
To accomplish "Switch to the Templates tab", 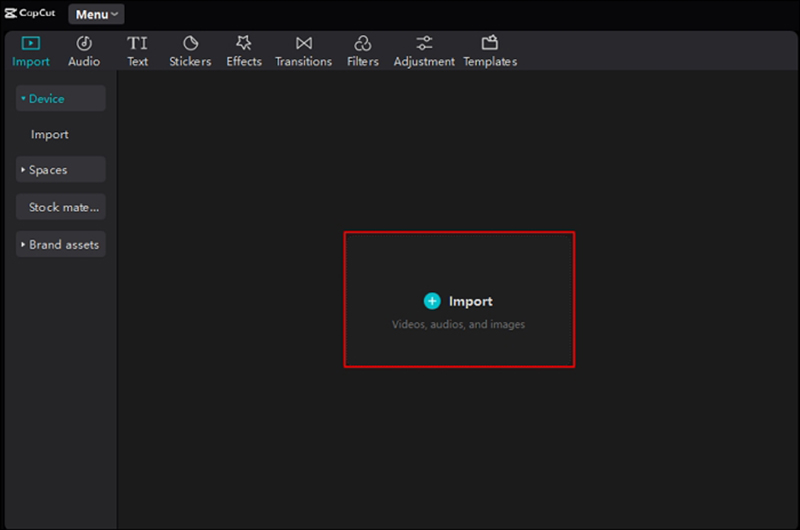I will (489, 44).
